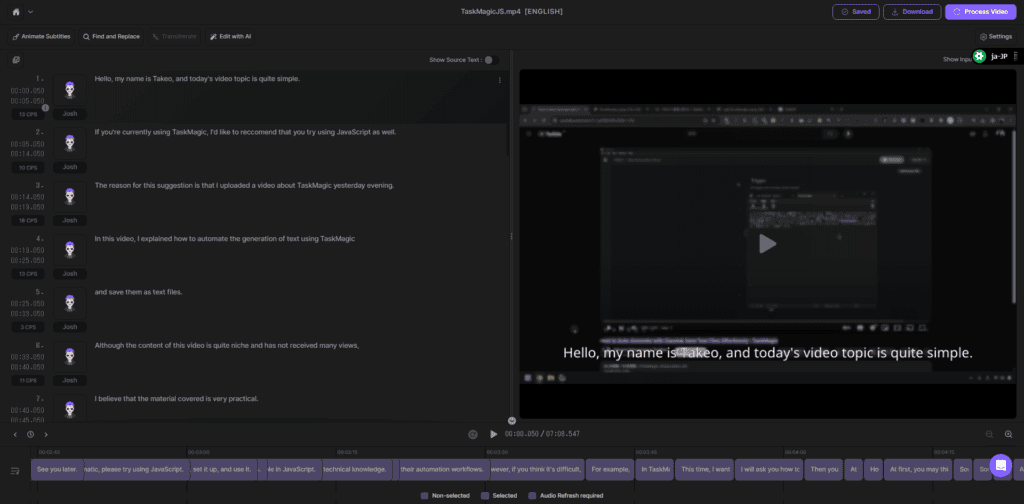
Task: Open chat support bubble
Action: tap(1000, 465)
